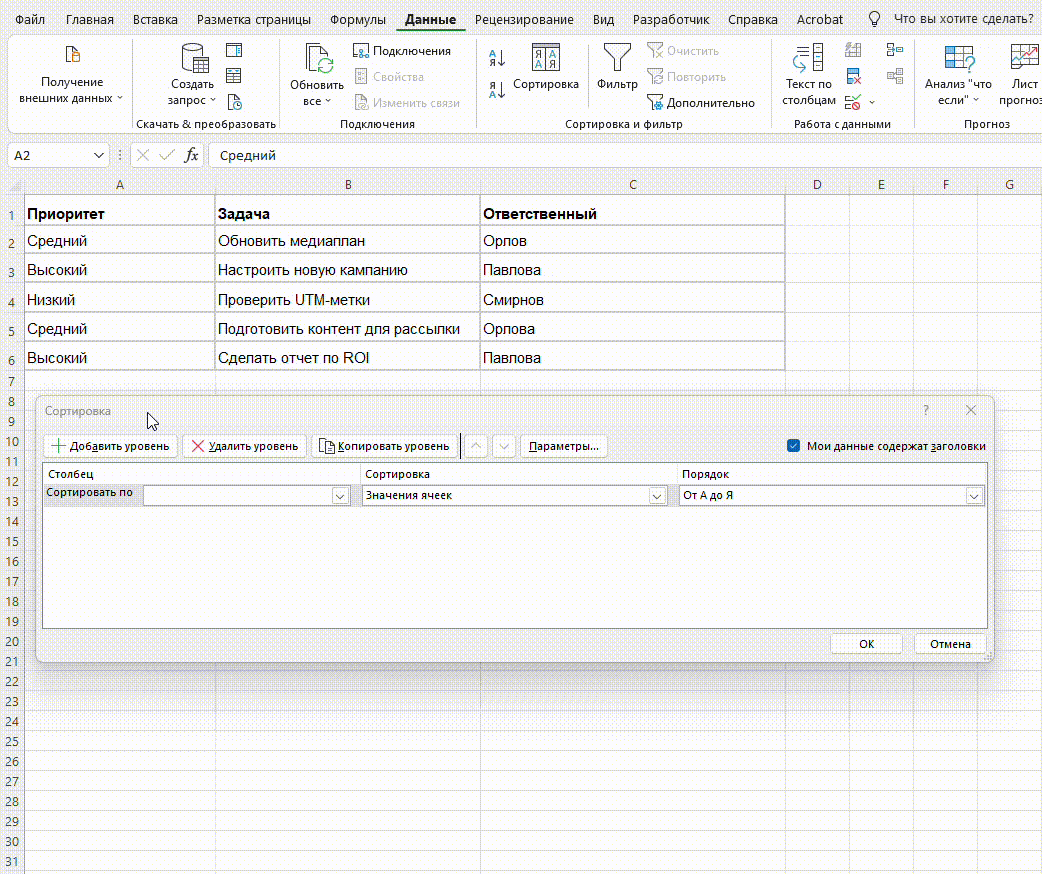
Task: Open the Вставка ribbon tab
Action: [x=155, y=19]
